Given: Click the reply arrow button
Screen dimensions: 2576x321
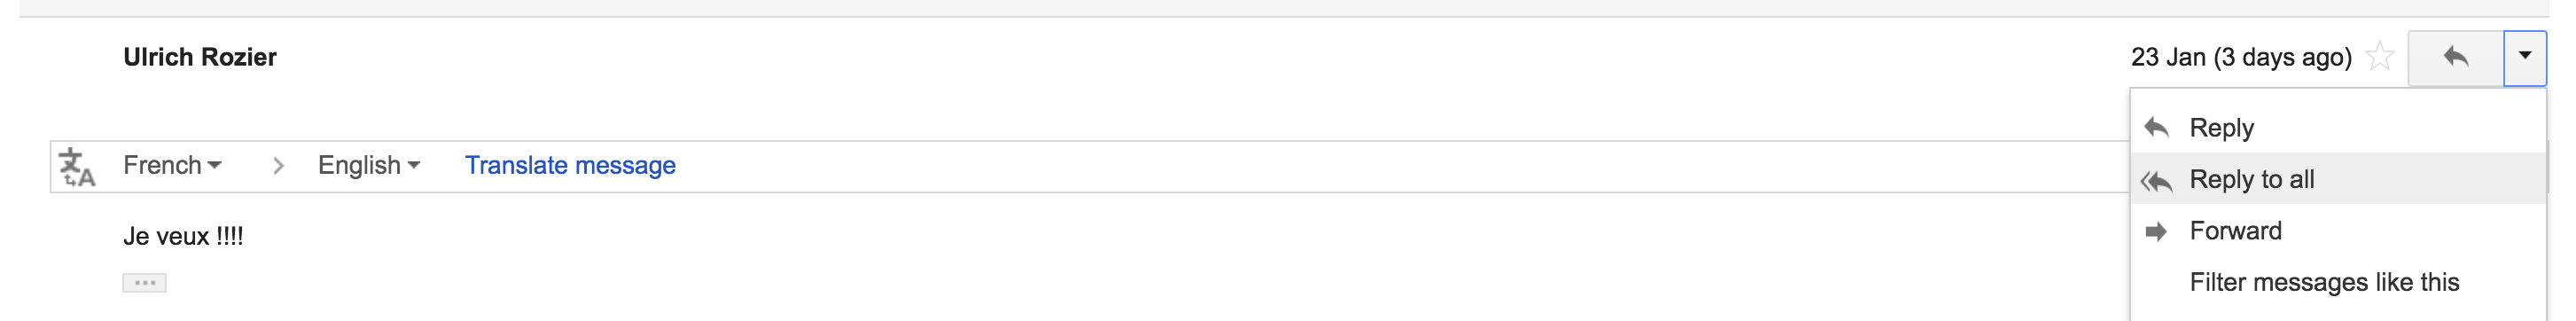Looking at the screenshot, I should click(2456, 58).
